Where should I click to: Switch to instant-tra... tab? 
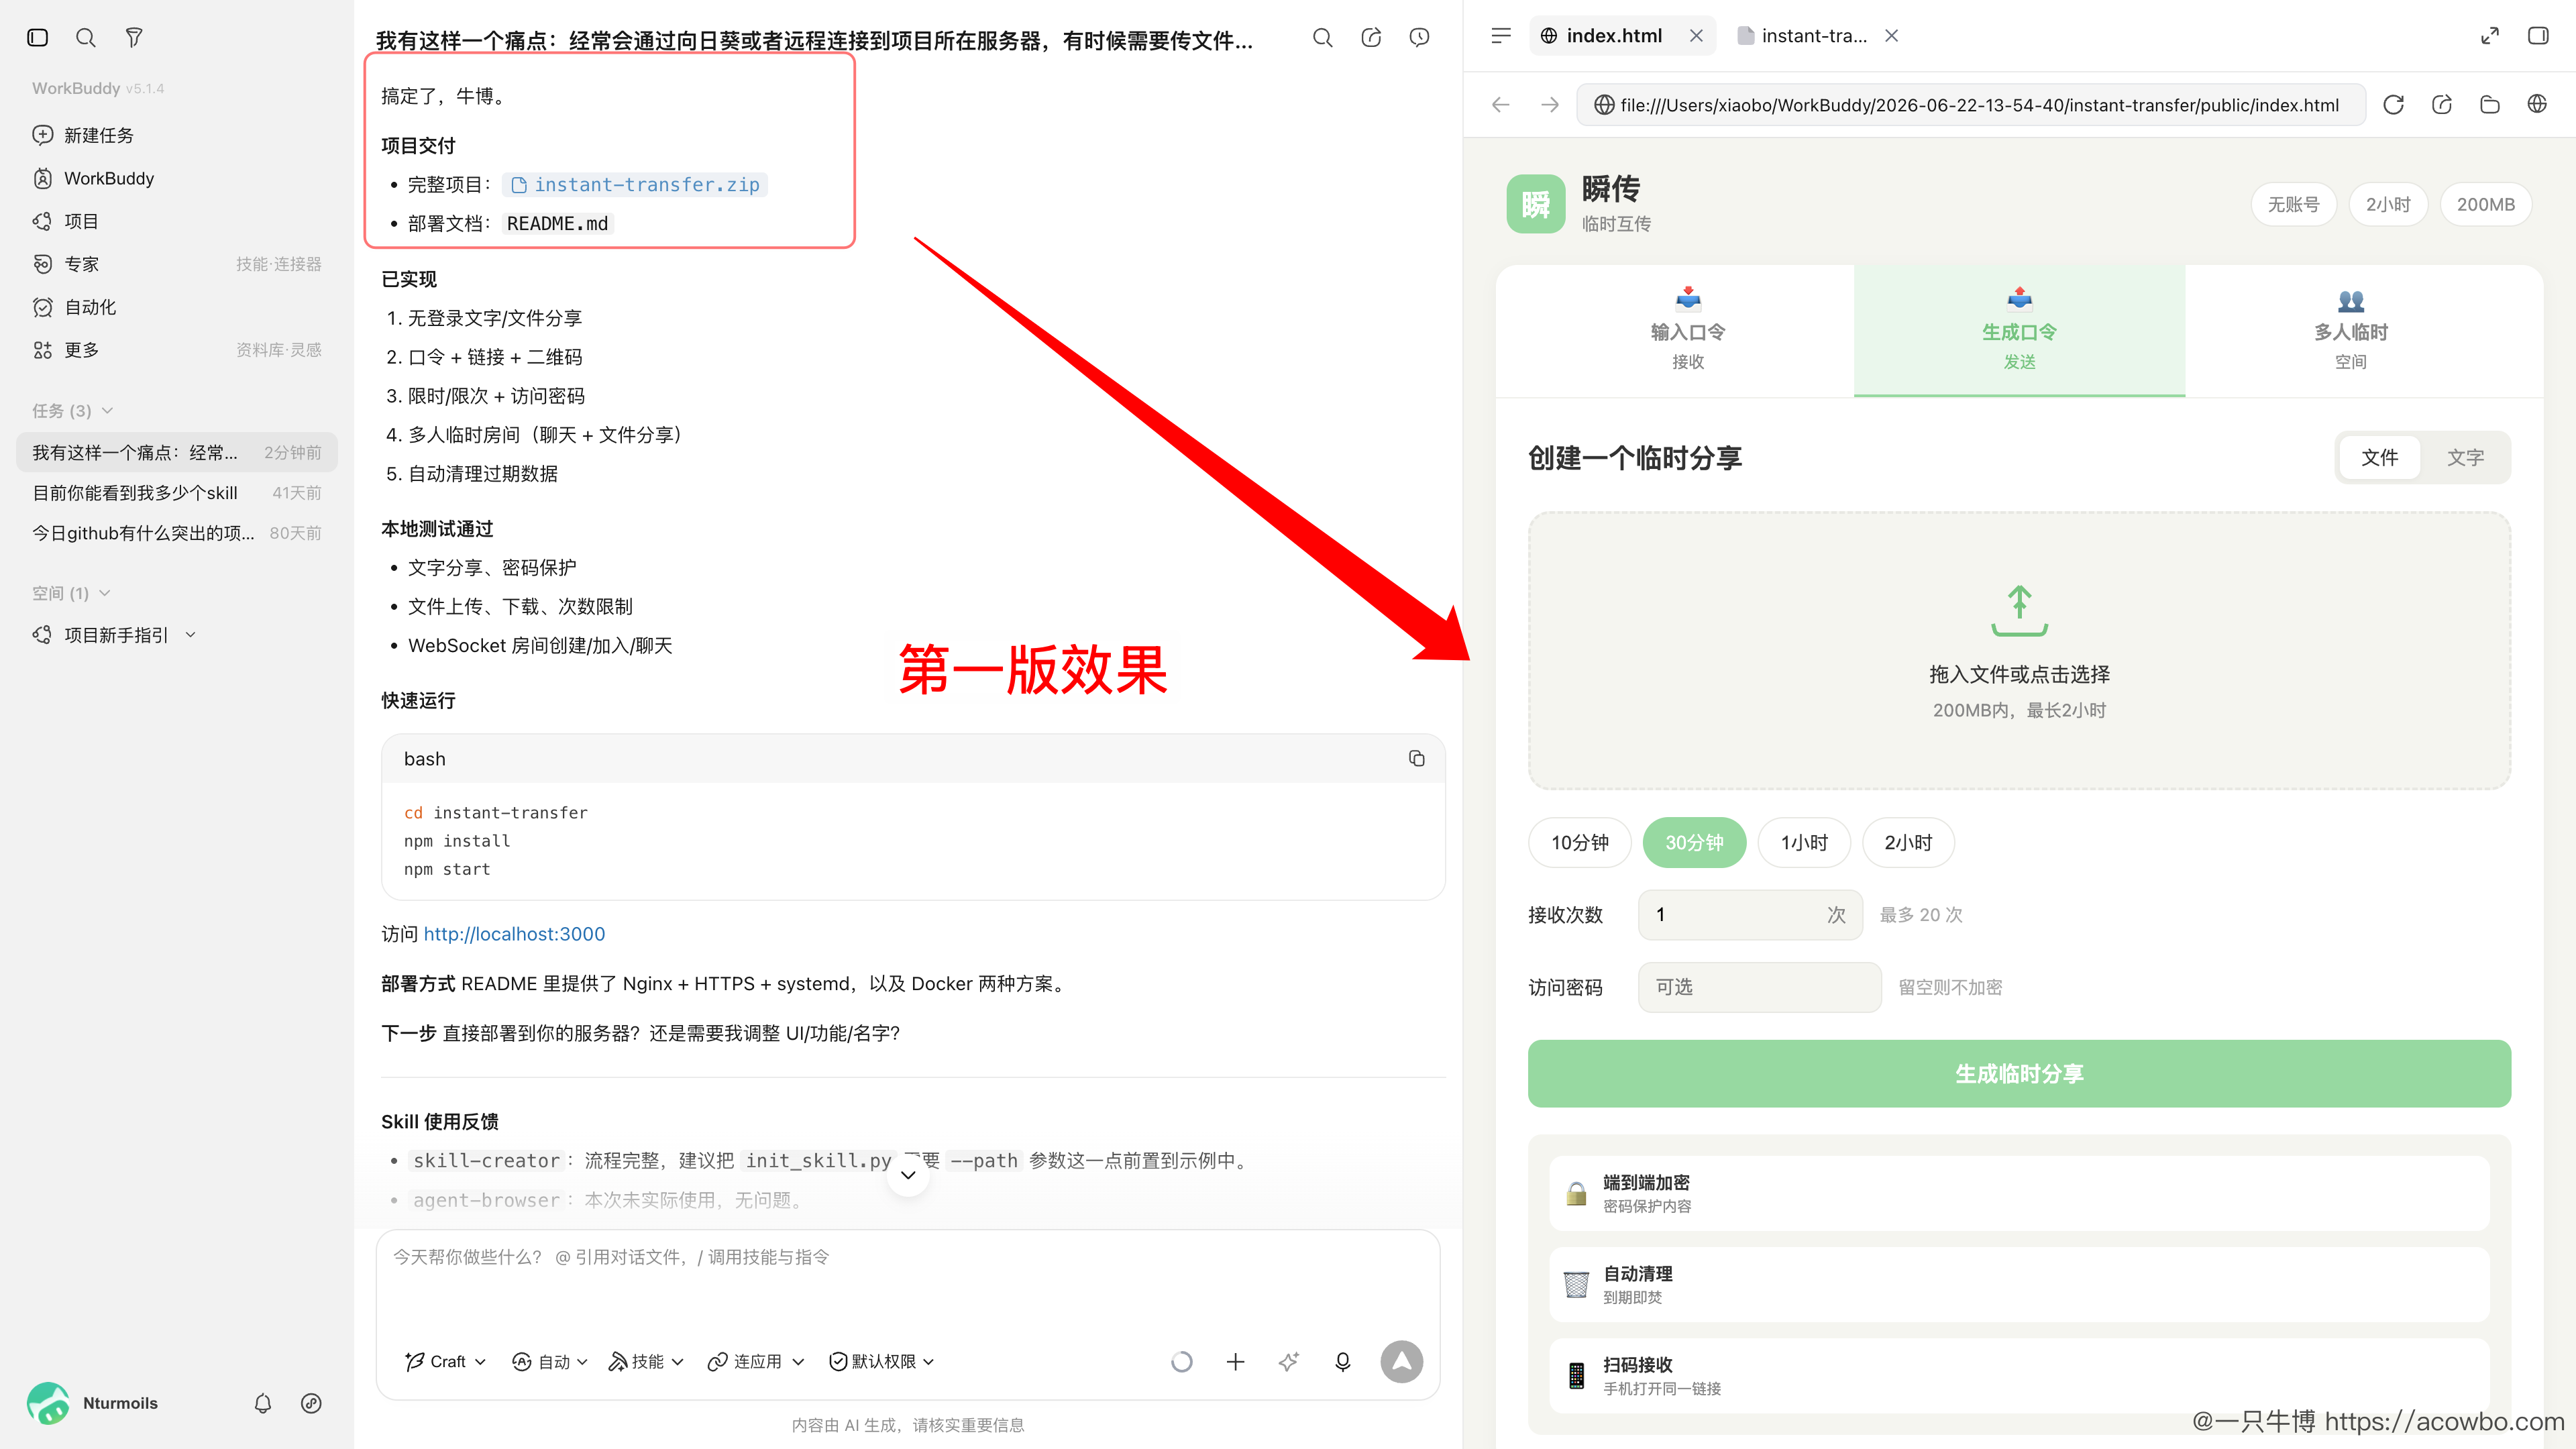pyautogui.click(x=1802, y=36)
